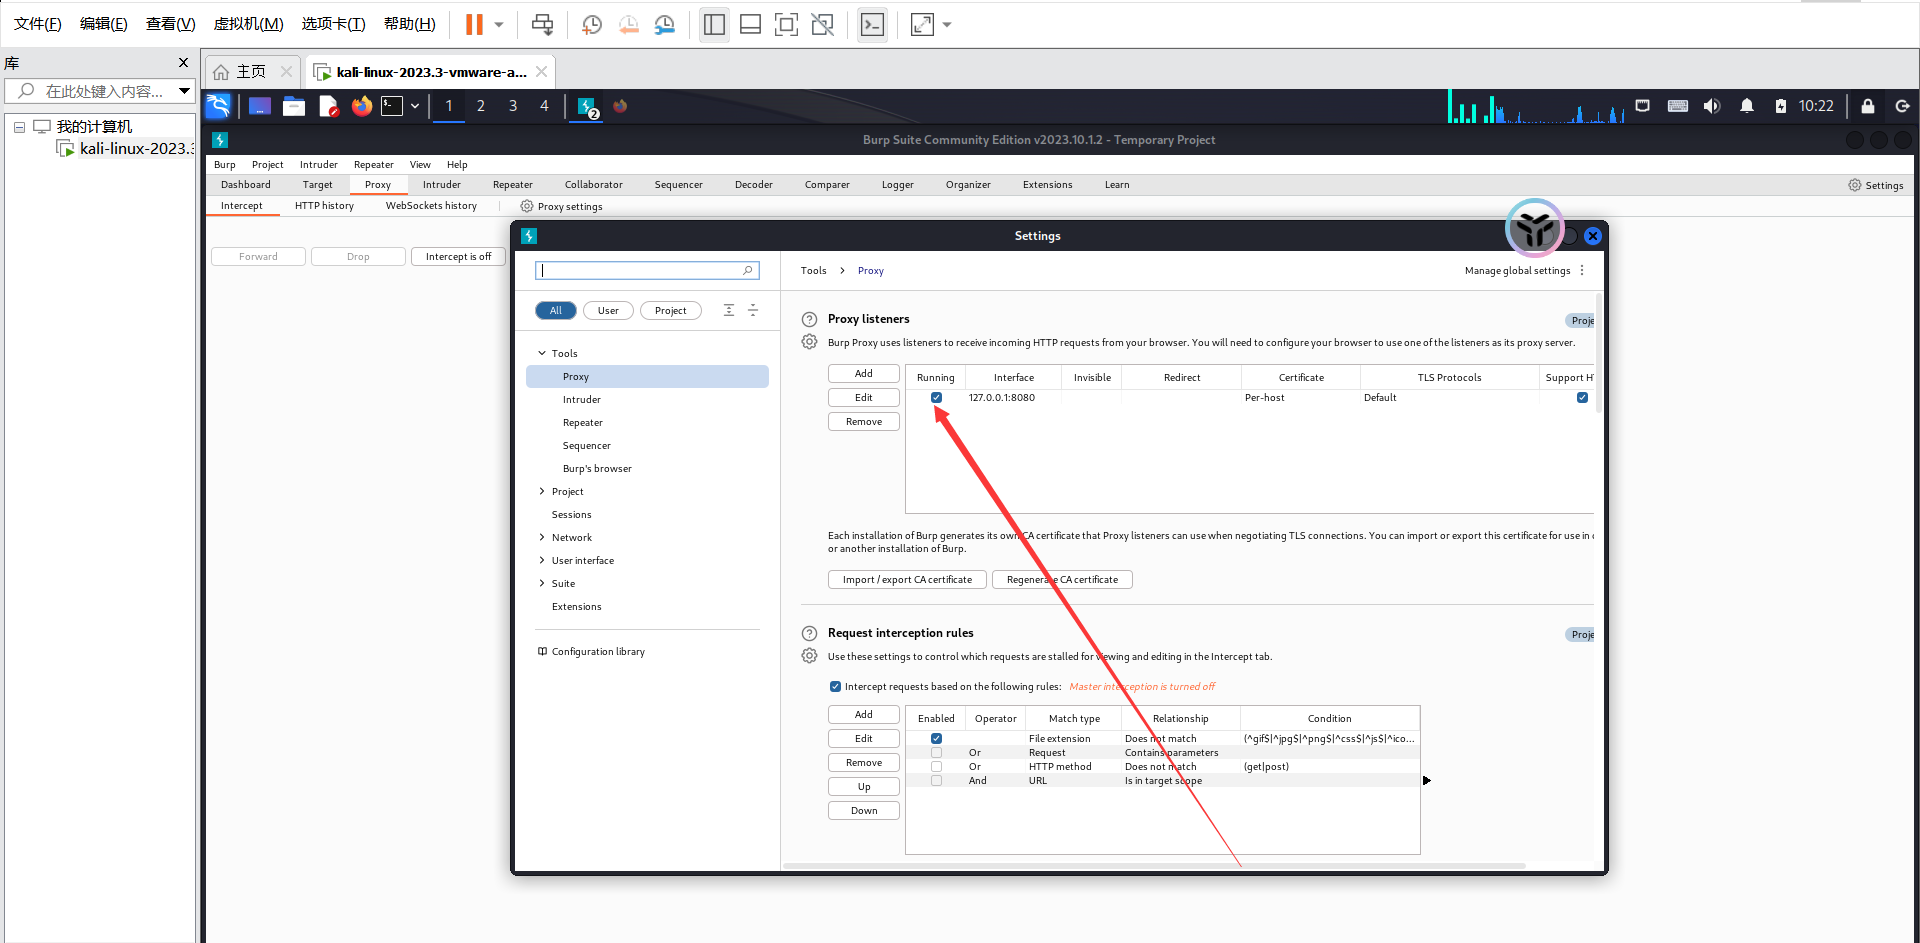
Task: Click VMware send Ctrl+Alt+Del icon
Action: pos(542,24)
